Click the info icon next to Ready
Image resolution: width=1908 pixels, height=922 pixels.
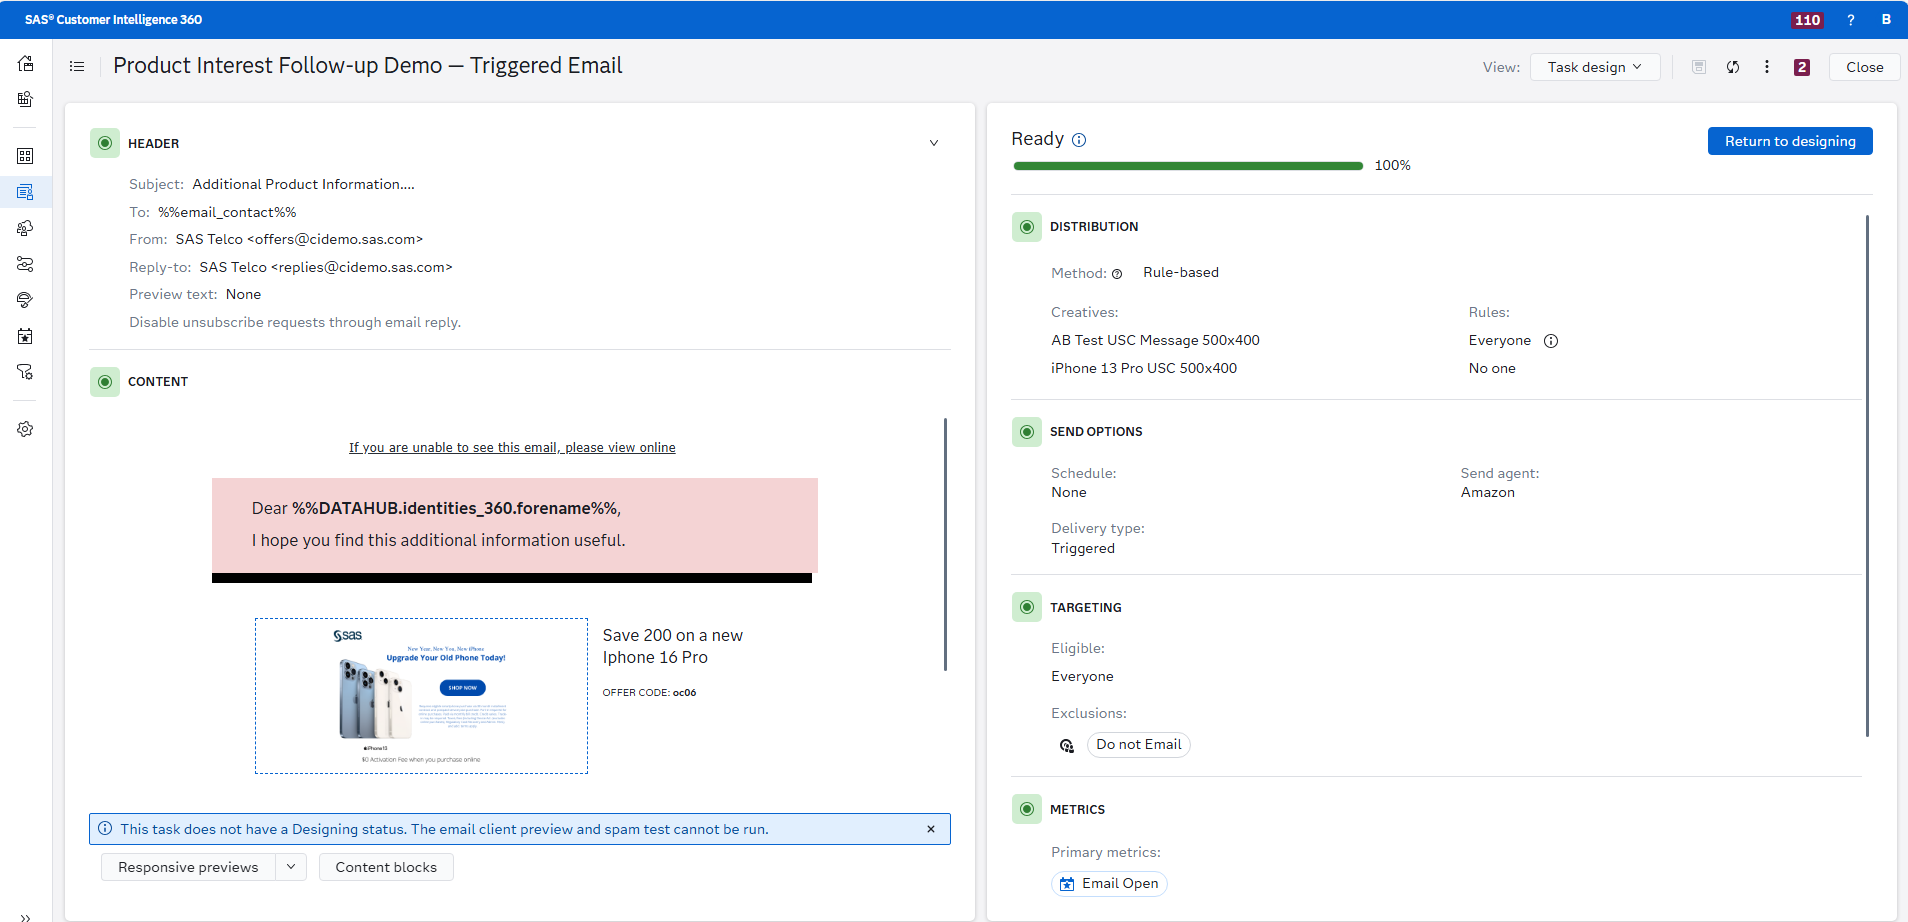point(1079,140)
